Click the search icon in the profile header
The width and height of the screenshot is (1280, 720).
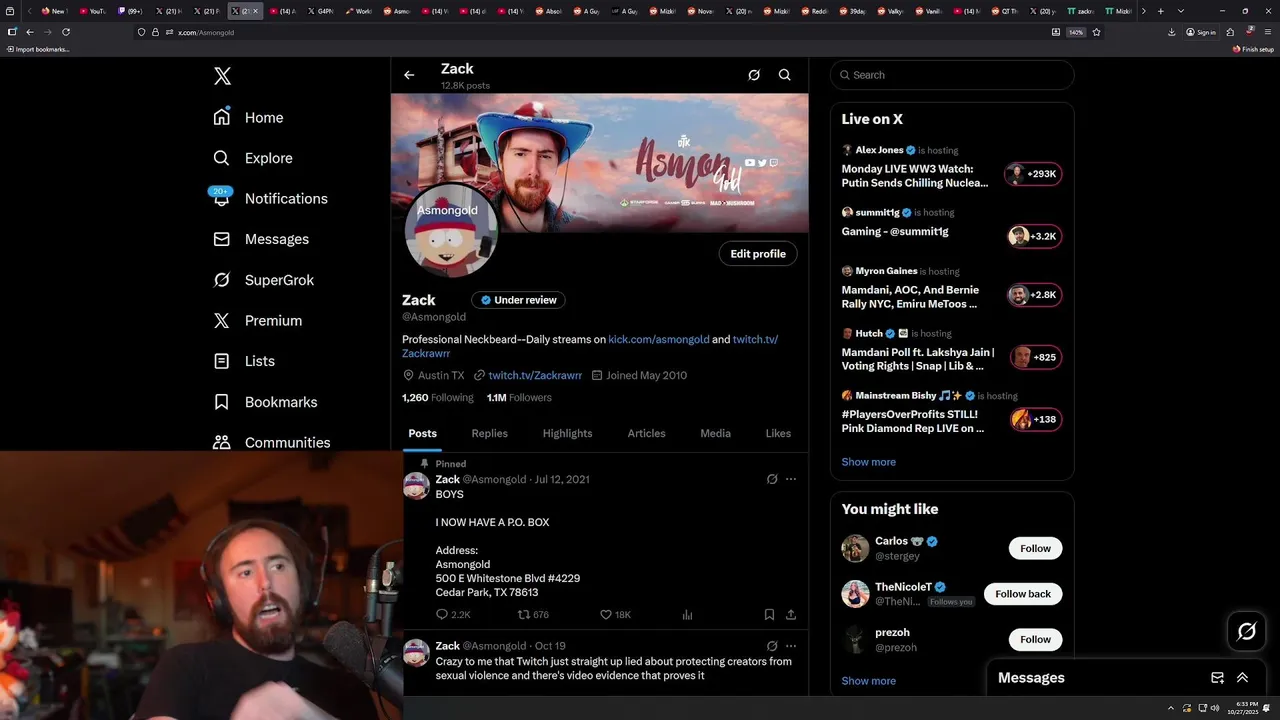(x=785, y=75)
